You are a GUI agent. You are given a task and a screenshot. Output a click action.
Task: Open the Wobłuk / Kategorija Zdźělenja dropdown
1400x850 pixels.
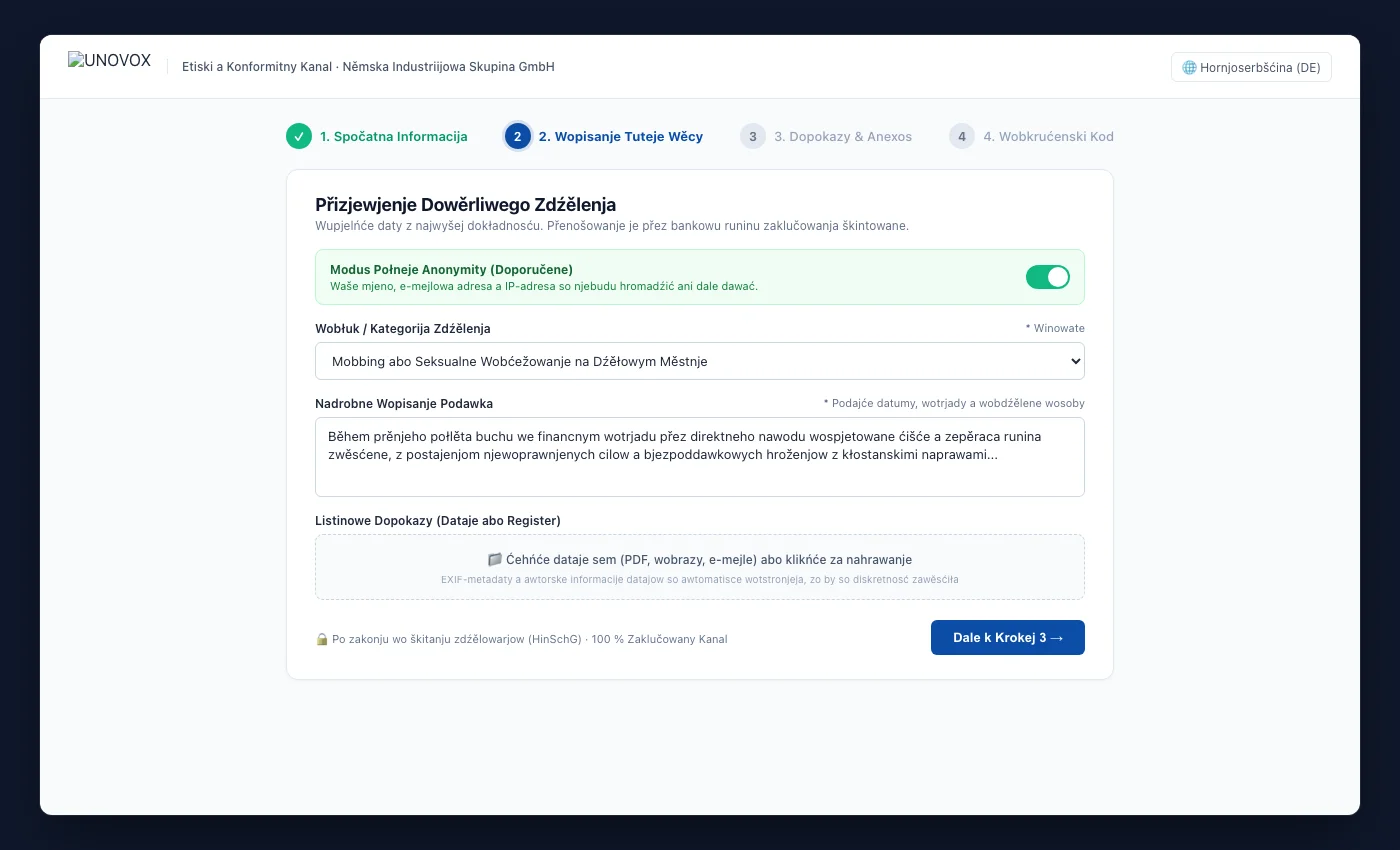pos(700,361)
